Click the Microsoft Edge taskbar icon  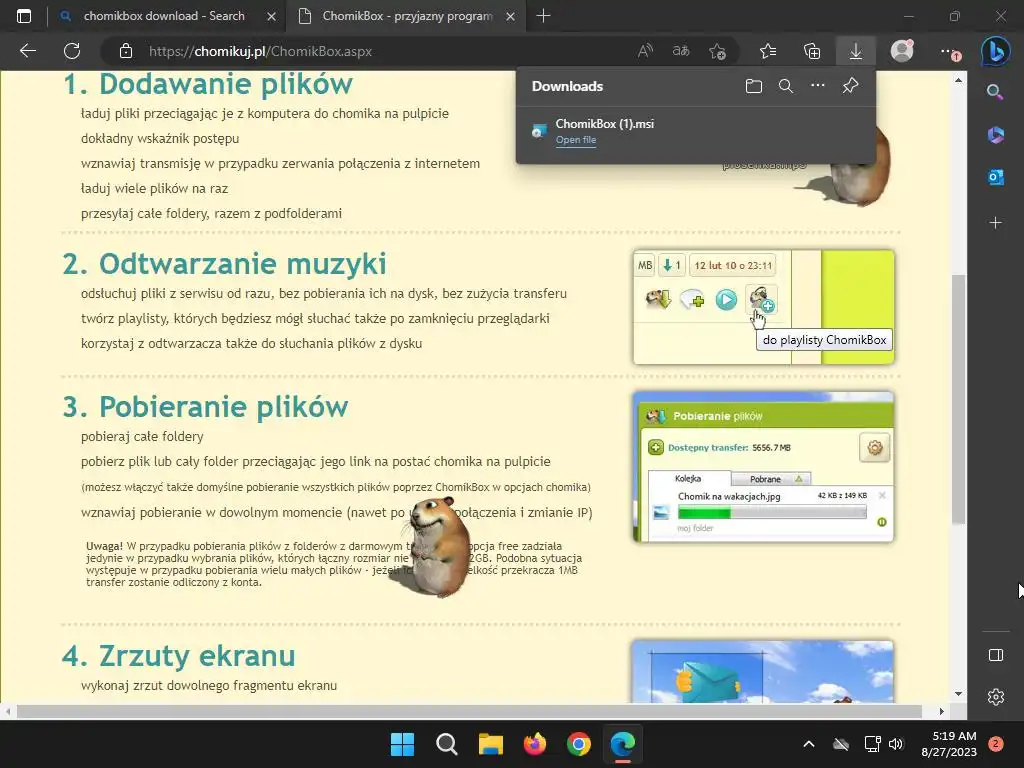tap(622, 744)
